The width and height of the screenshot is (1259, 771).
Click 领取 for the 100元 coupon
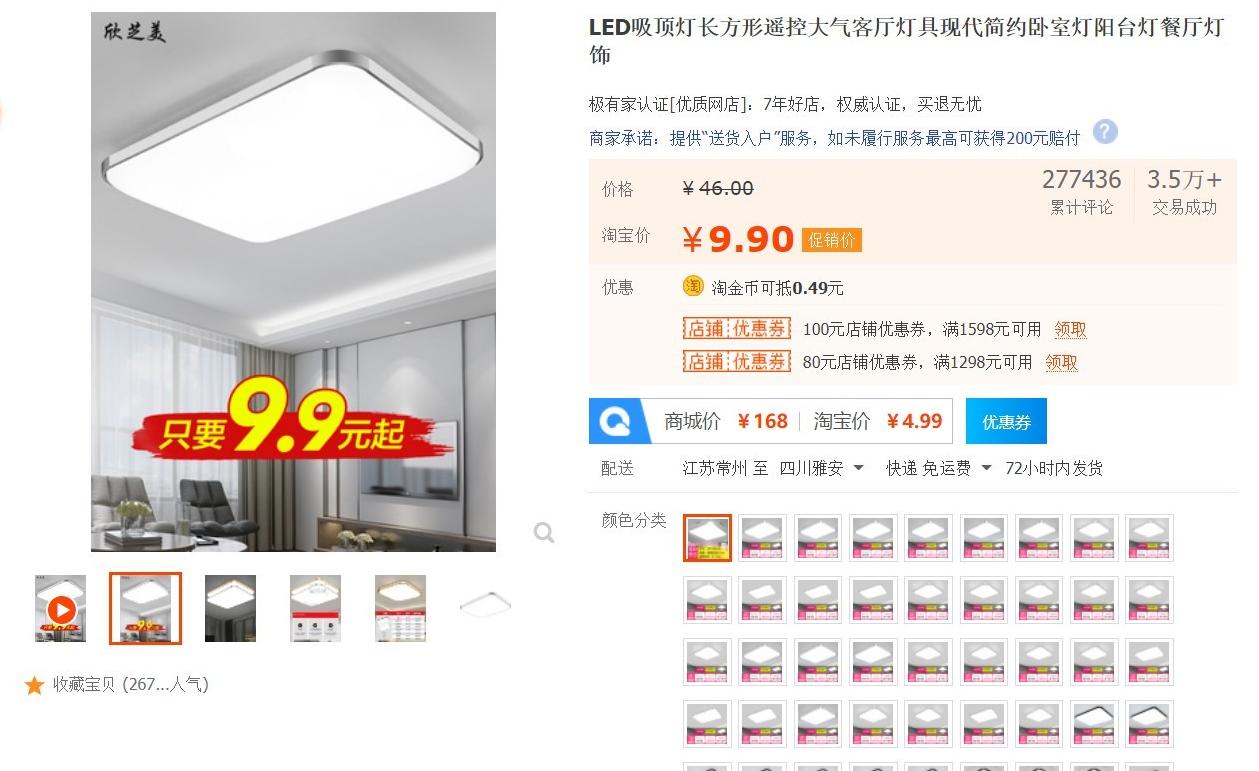pos(1070,329)
